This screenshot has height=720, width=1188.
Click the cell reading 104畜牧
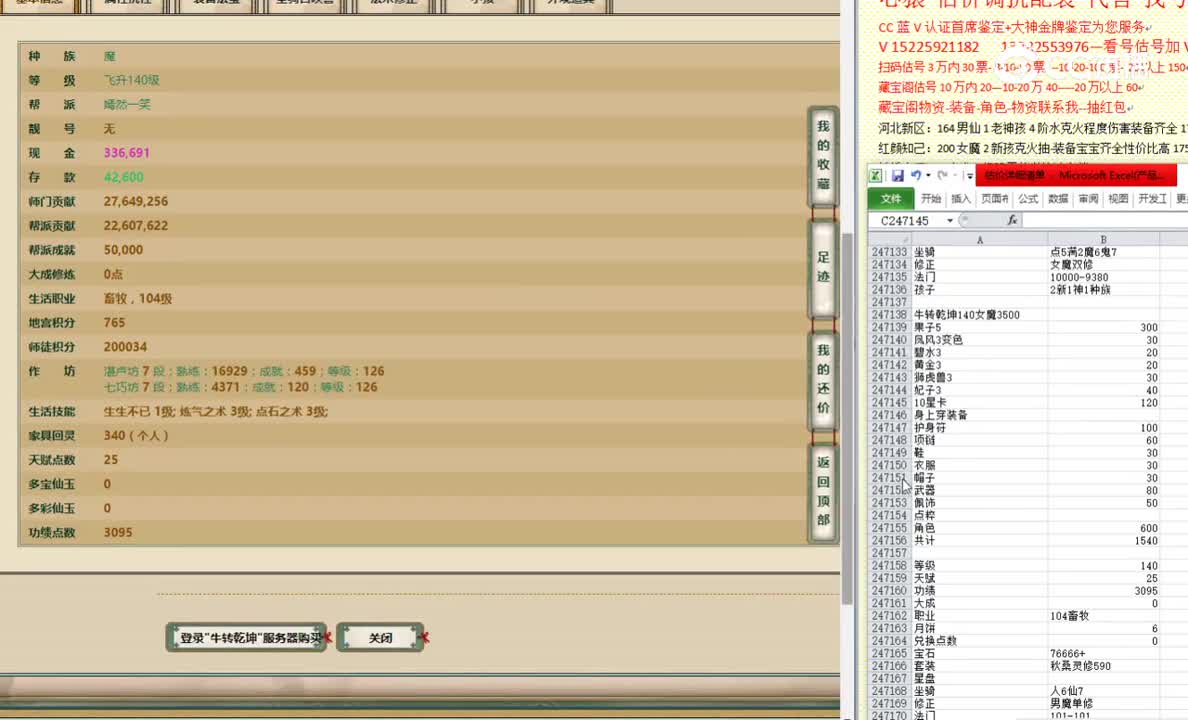tap(1104, 615)
